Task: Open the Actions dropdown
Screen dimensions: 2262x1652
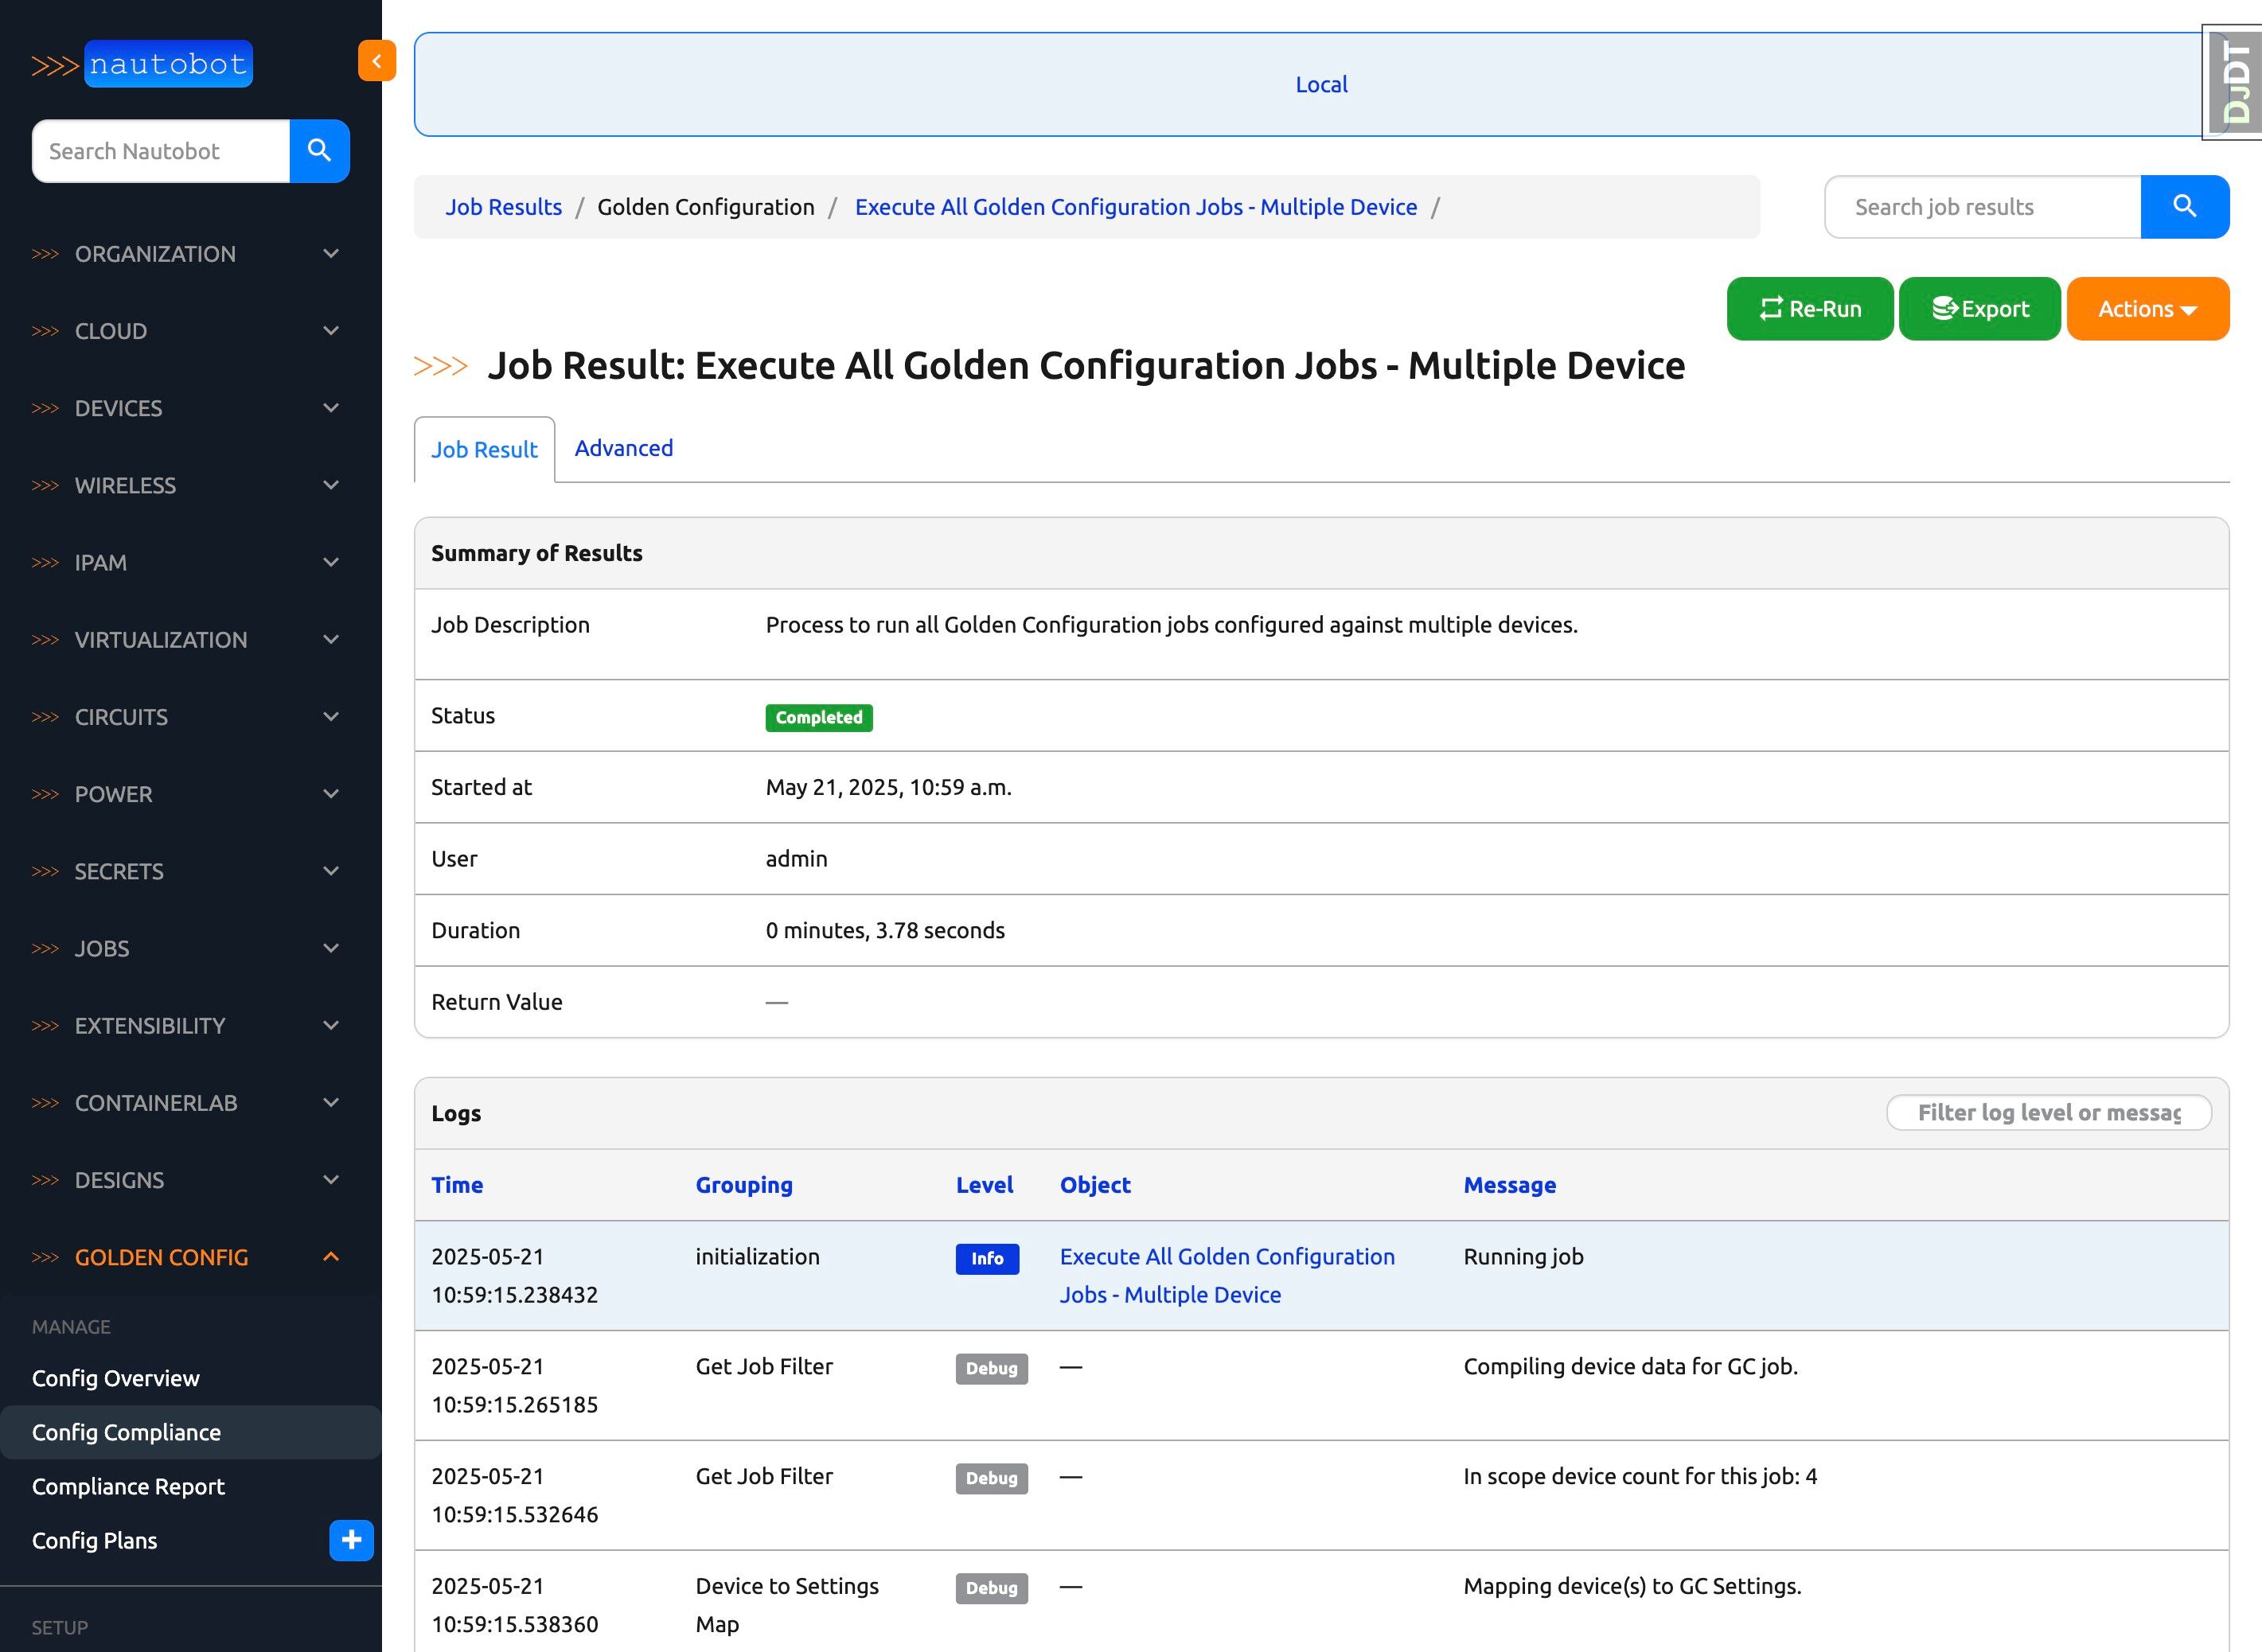Action: (x=2147, y=309)
